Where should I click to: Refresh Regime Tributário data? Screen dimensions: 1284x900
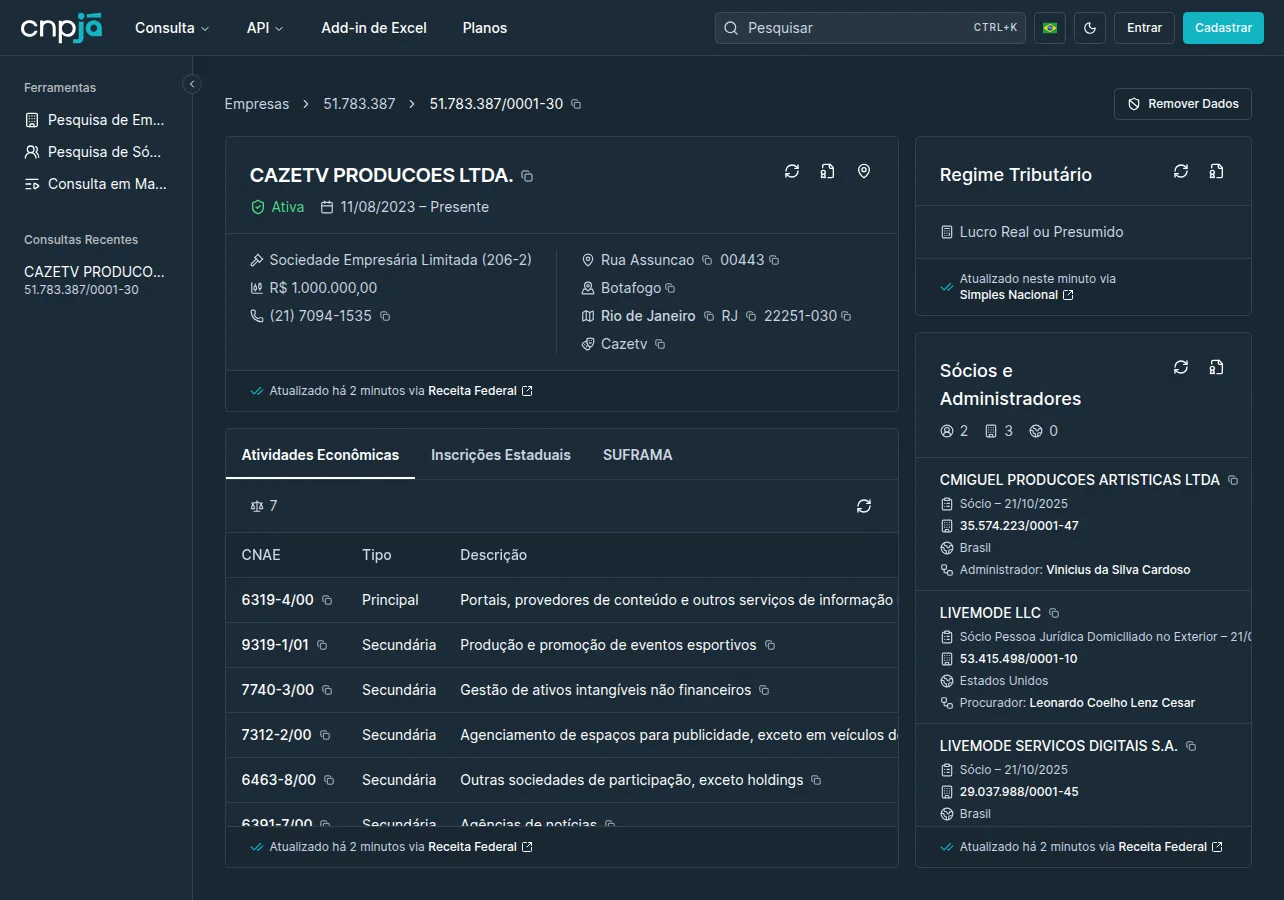tap(1181, 171)
